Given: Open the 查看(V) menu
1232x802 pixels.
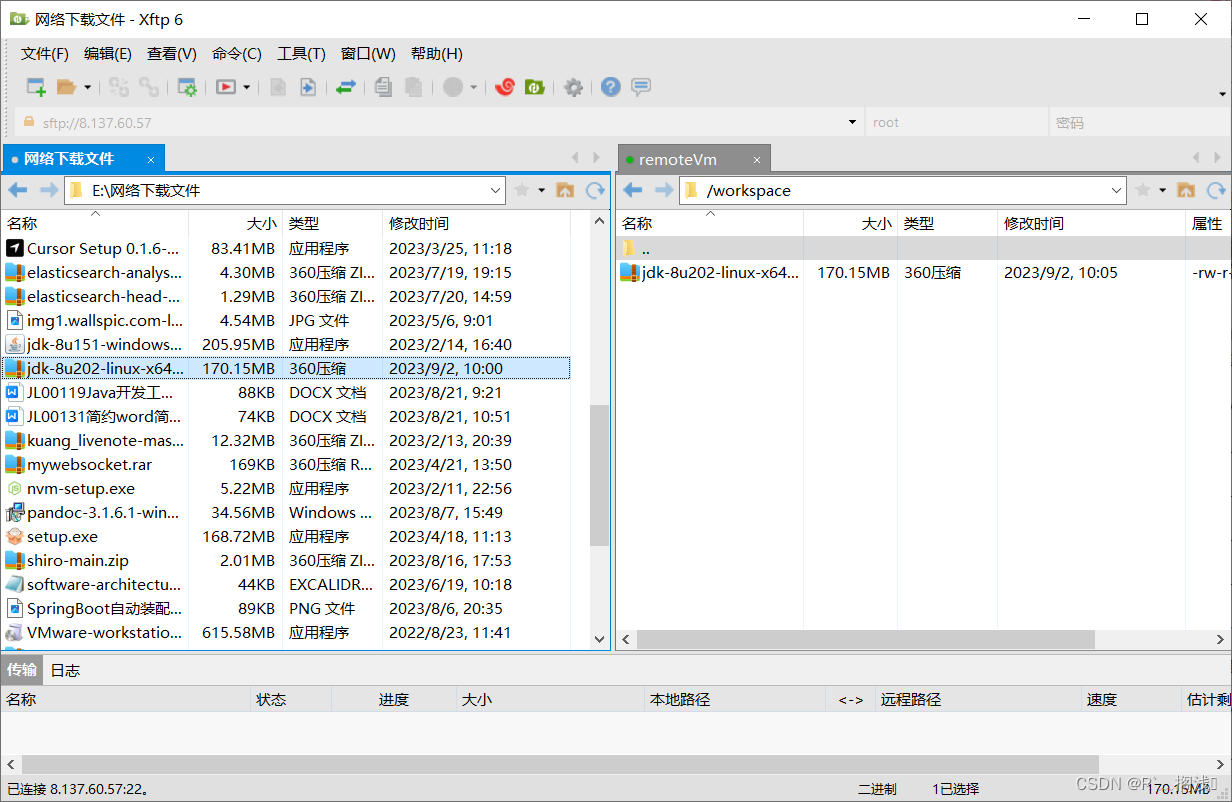Looking at the screenshot, I should point(172,54).
